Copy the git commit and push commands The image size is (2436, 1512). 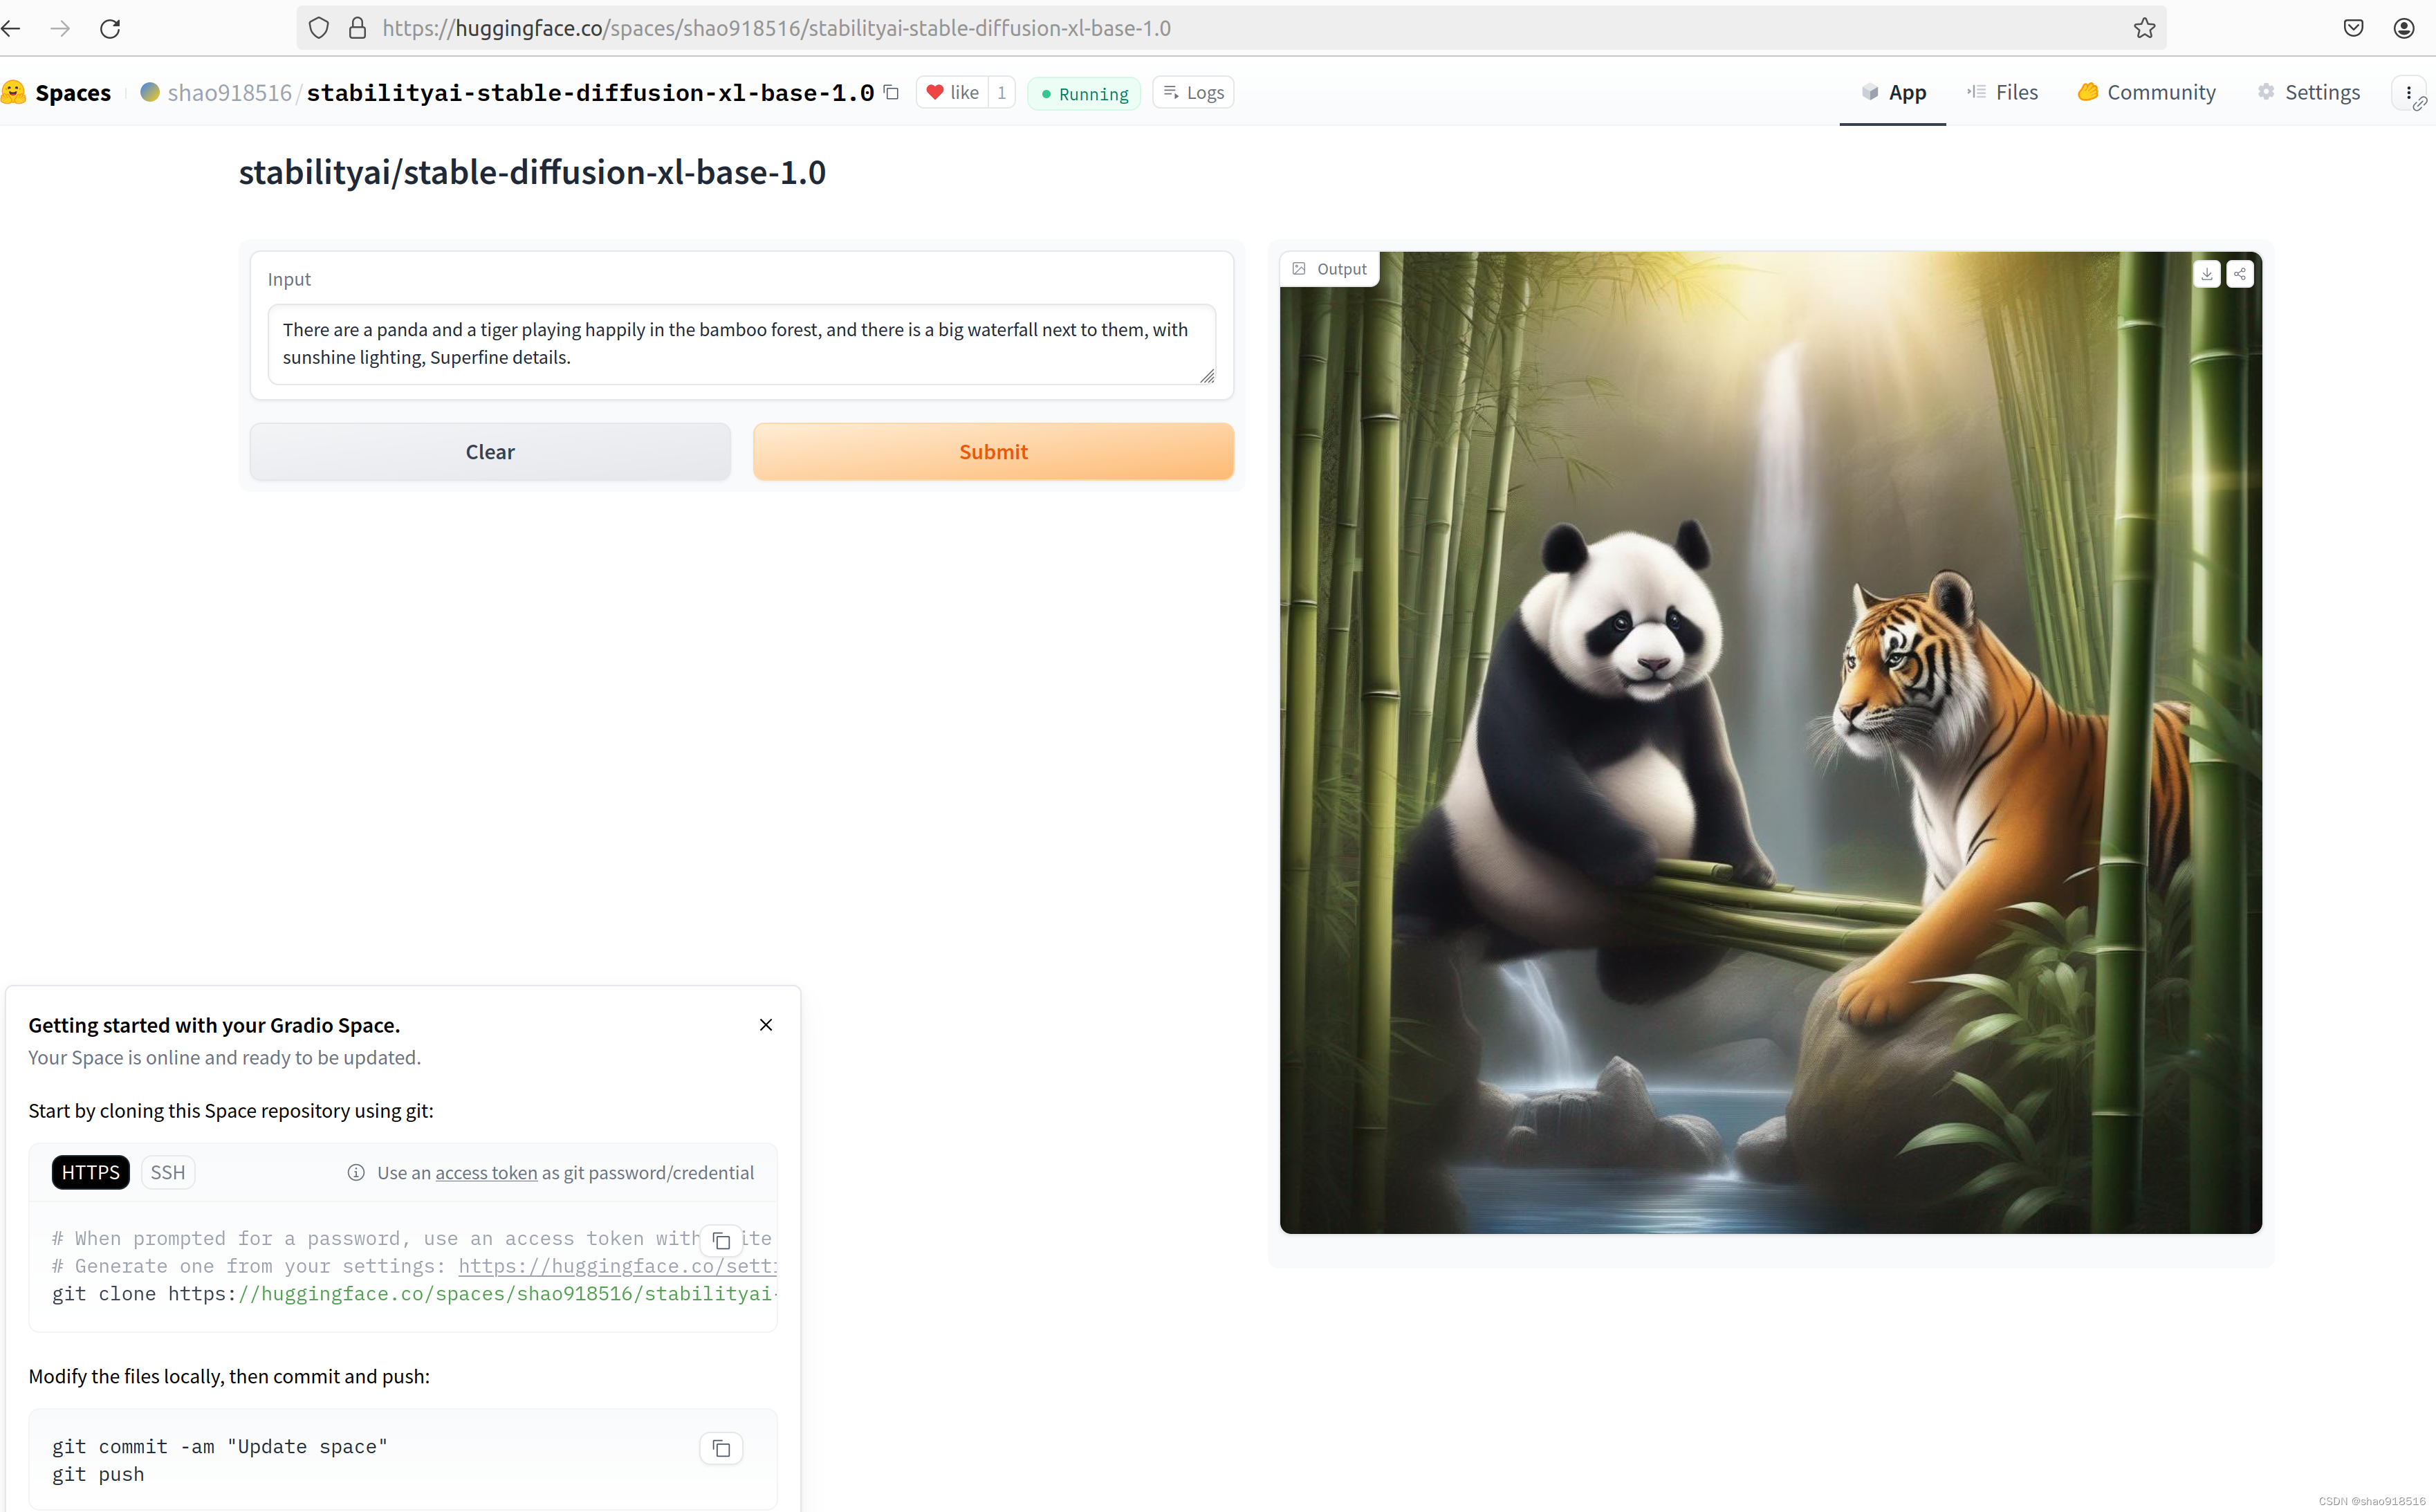[x=721, y=1448]
